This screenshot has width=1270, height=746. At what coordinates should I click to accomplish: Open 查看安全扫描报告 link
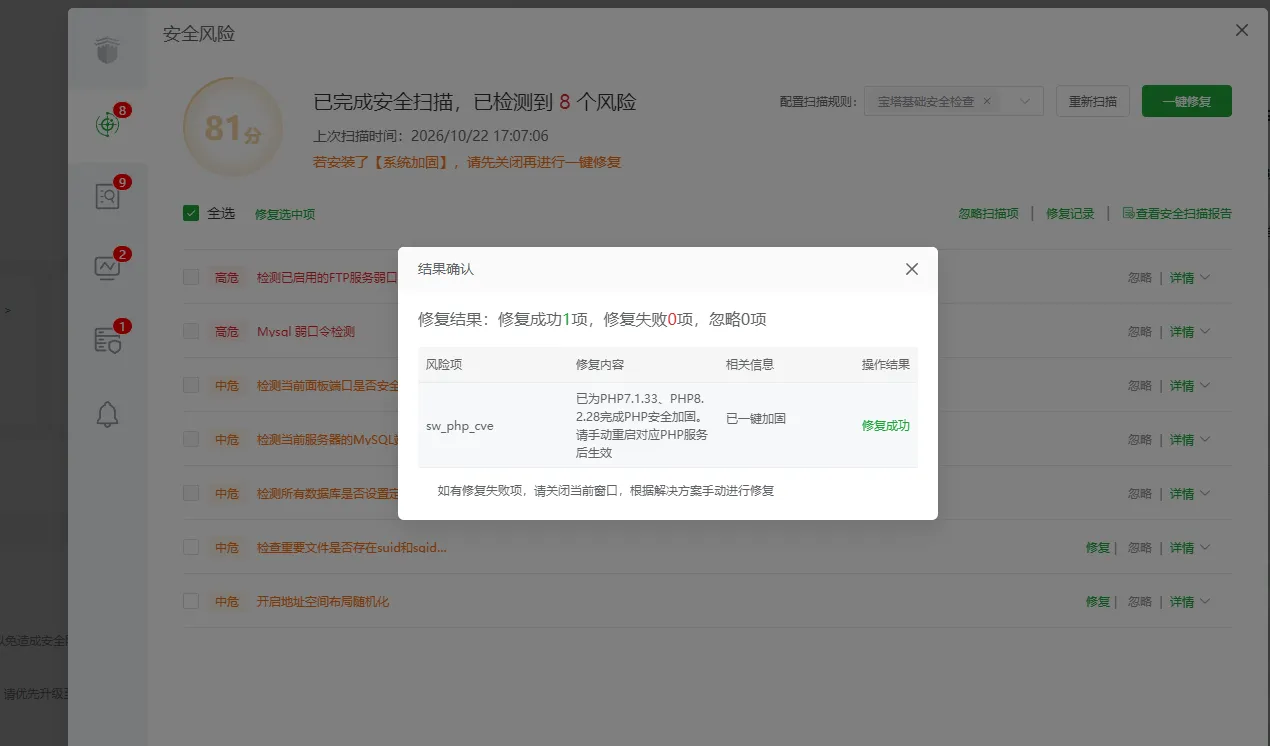tap(1184, 214)
